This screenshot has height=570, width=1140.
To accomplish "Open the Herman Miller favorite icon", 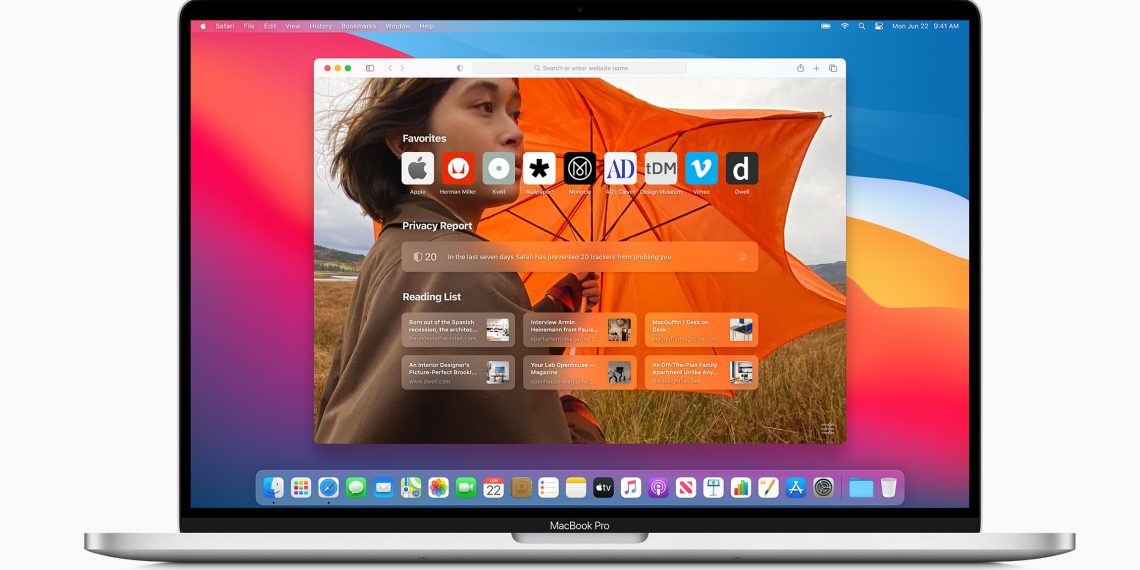I will pyautogui.click(x=458, y=168).
